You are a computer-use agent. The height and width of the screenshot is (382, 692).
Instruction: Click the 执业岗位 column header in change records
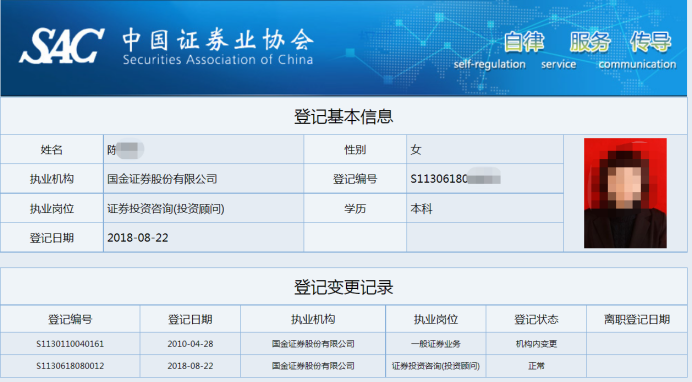(436, 319)
